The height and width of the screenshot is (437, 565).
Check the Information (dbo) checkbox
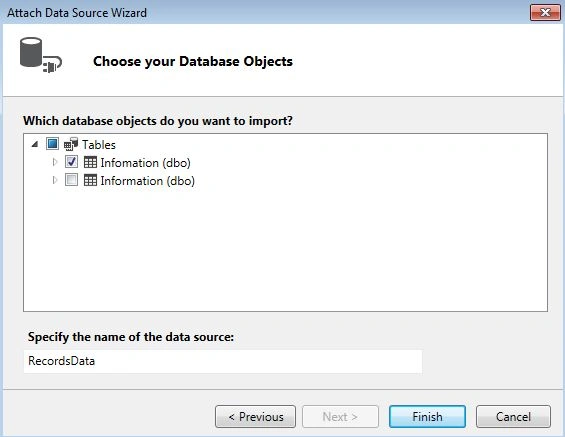[71, 180]
